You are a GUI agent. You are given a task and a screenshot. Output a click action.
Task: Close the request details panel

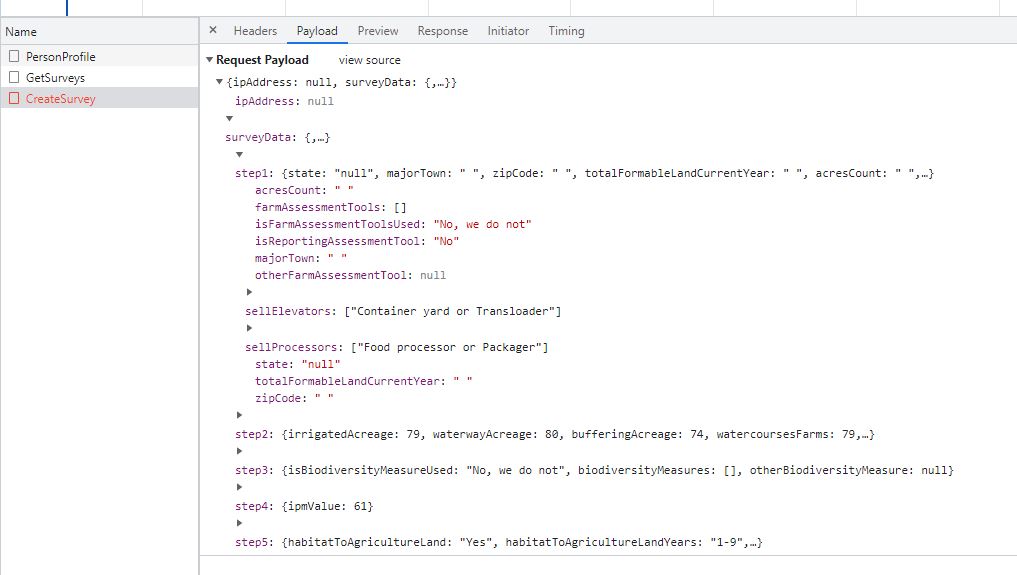213,31
